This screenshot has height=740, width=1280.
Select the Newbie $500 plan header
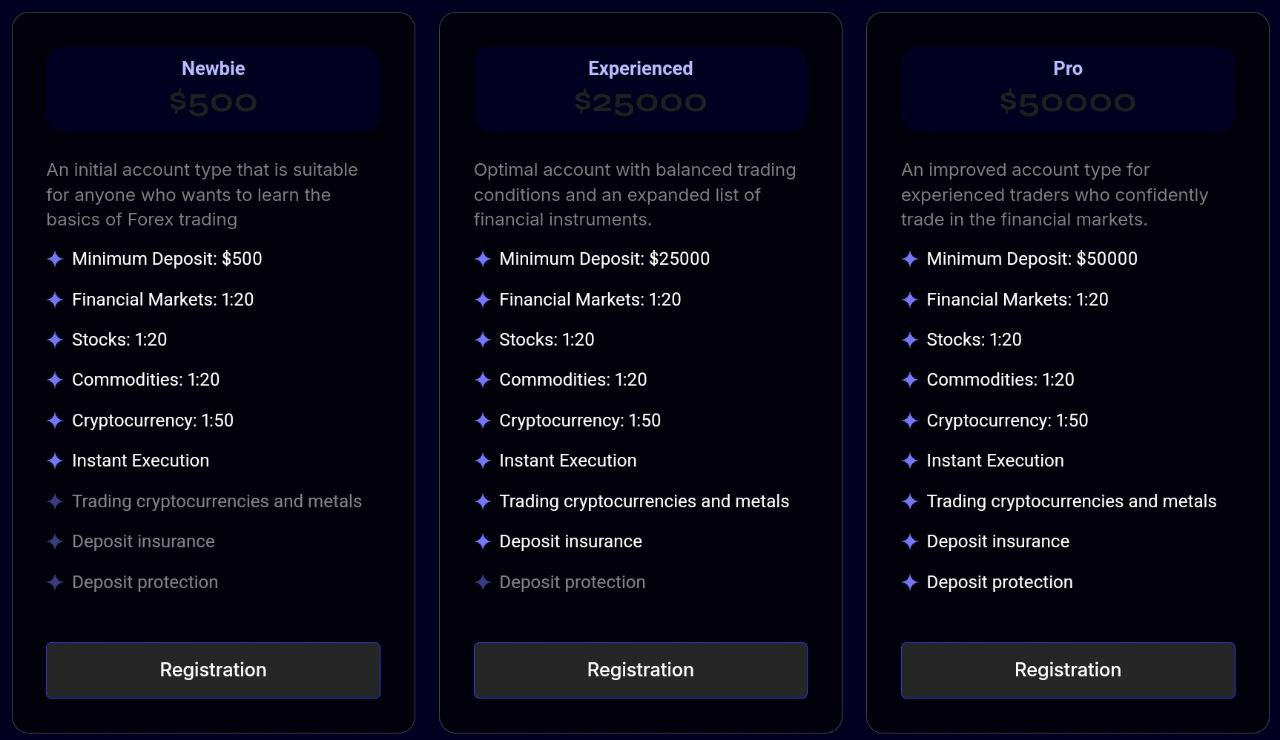click(213, 88)
